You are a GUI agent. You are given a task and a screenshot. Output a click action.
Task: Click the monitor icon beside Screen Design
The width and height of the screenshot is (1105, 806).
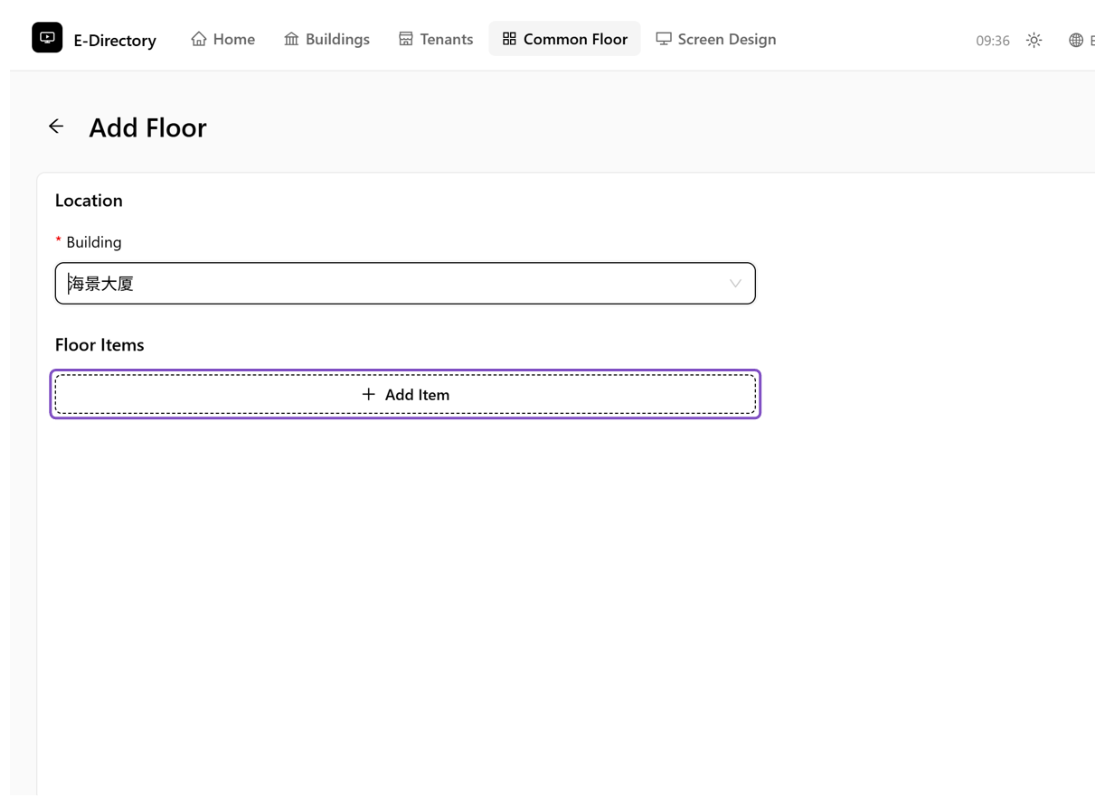[663, 39]
